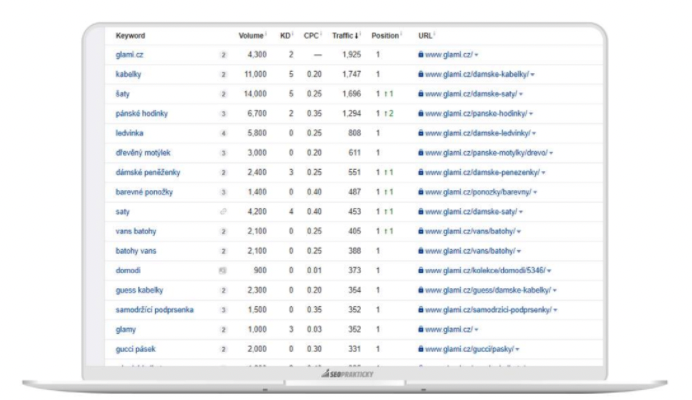692x400 pixels.
Task: Open the www.glami.cz/damske-ledvinky/ URL
Action: (478, 133)
